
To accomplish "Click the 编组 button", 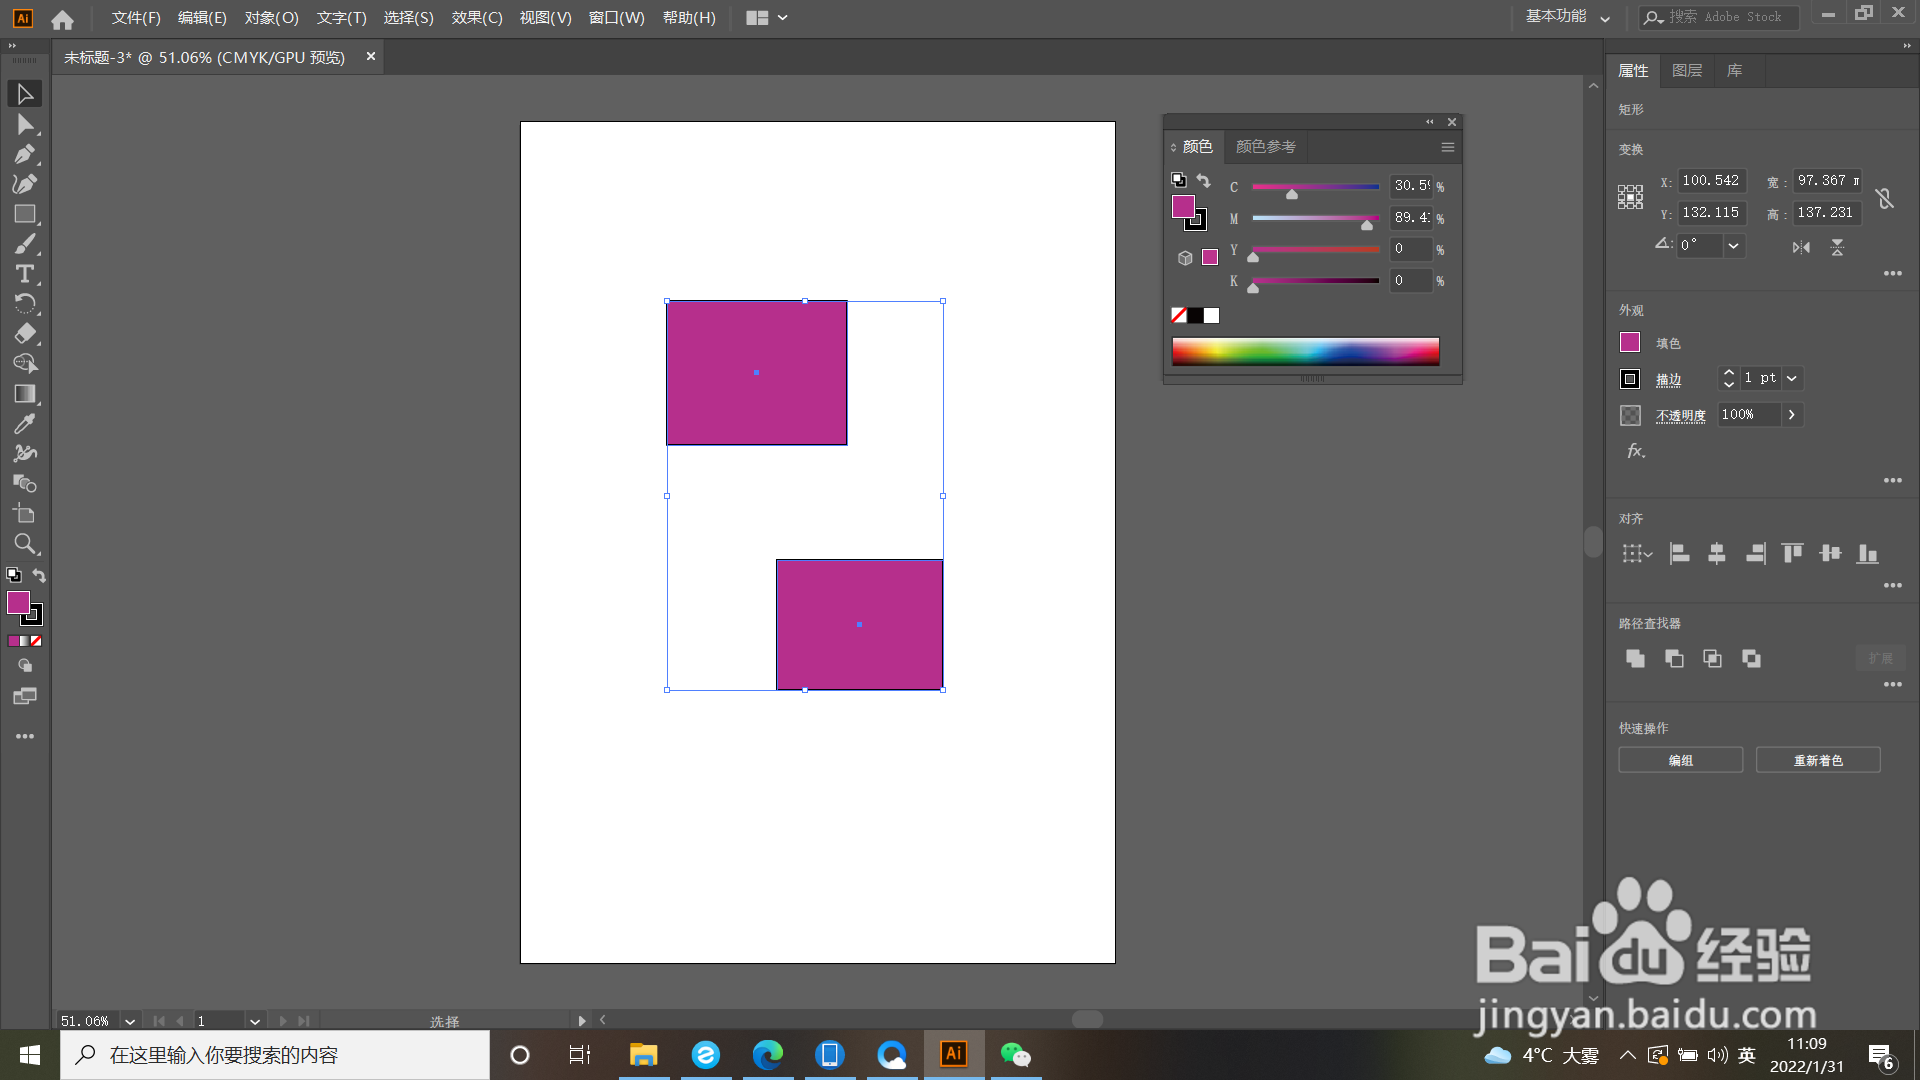I will 1680,760.
